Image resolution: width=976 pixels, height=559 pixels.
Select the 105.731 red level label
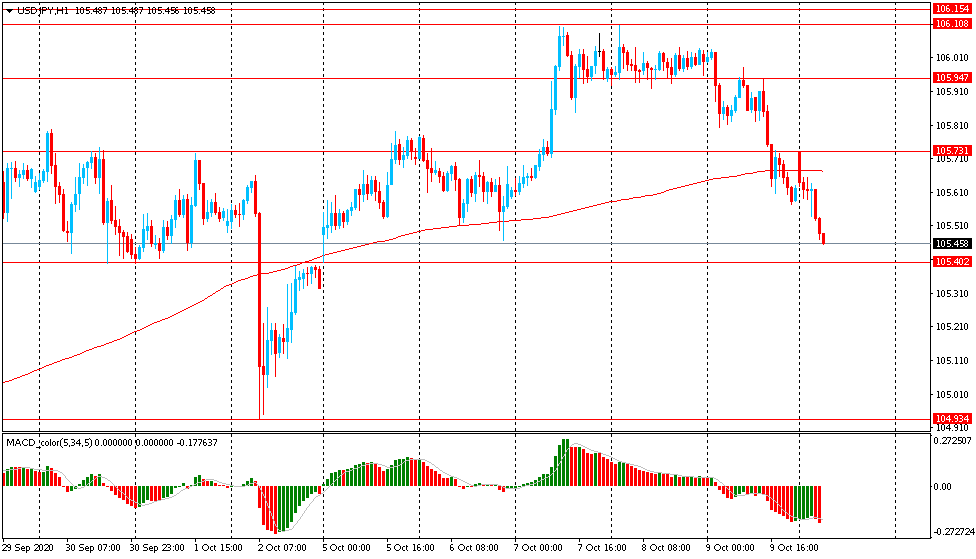point(952,151)
